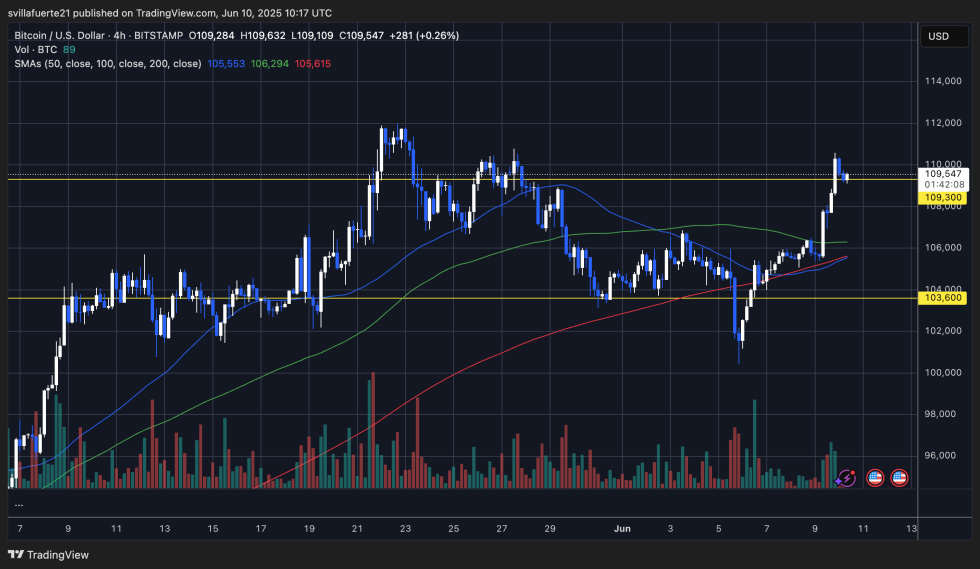This screenshot has width=980, height=569.
Task: Click the first US flag economic event icon
Action: click(875, 478)
